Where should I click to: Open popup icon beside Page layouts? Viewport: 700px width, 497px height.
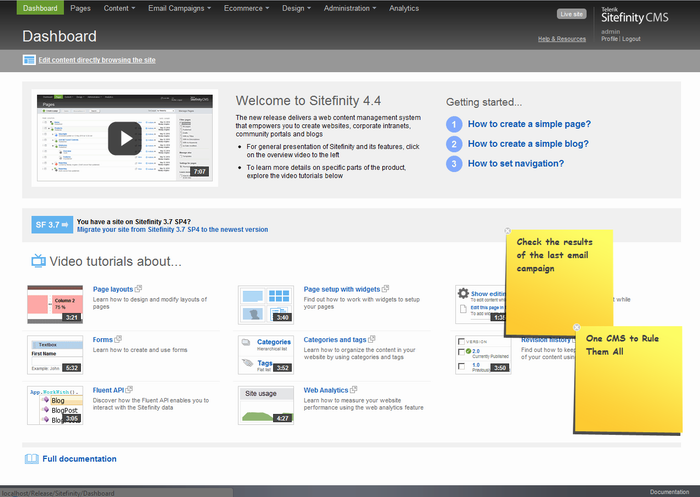coord(142,289)
